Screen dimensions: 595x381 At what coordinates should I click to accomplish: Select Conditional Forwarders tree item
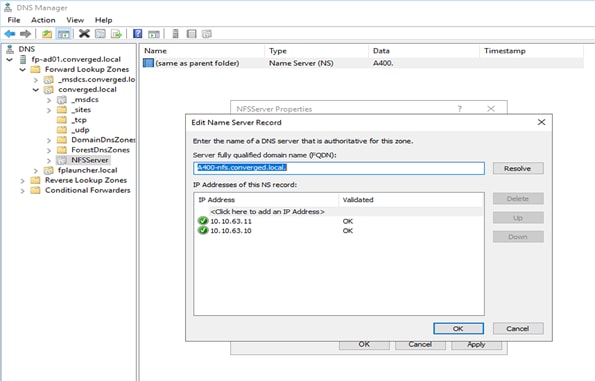[88, 190]
